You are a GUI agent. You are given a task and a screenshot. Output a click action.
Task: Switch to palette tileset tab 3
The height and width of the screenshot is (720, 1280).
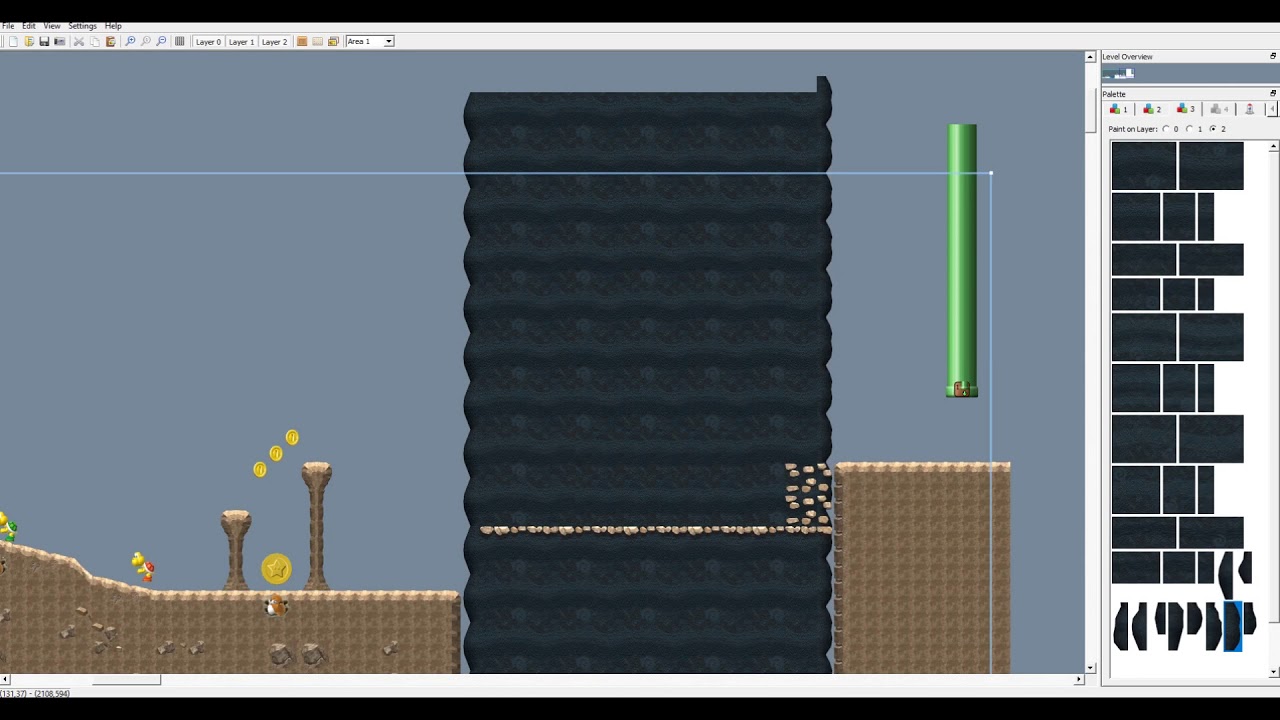click(1185, 109)
